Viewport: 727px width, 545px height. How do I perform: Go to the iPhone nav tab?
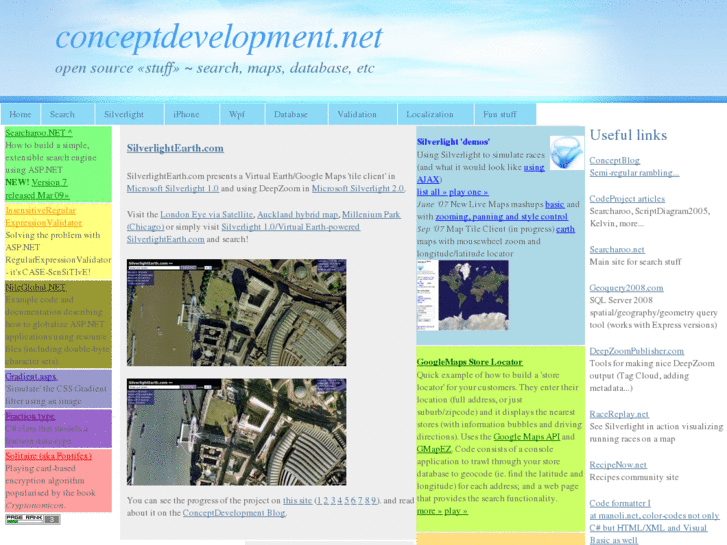[x=191, y=114]
